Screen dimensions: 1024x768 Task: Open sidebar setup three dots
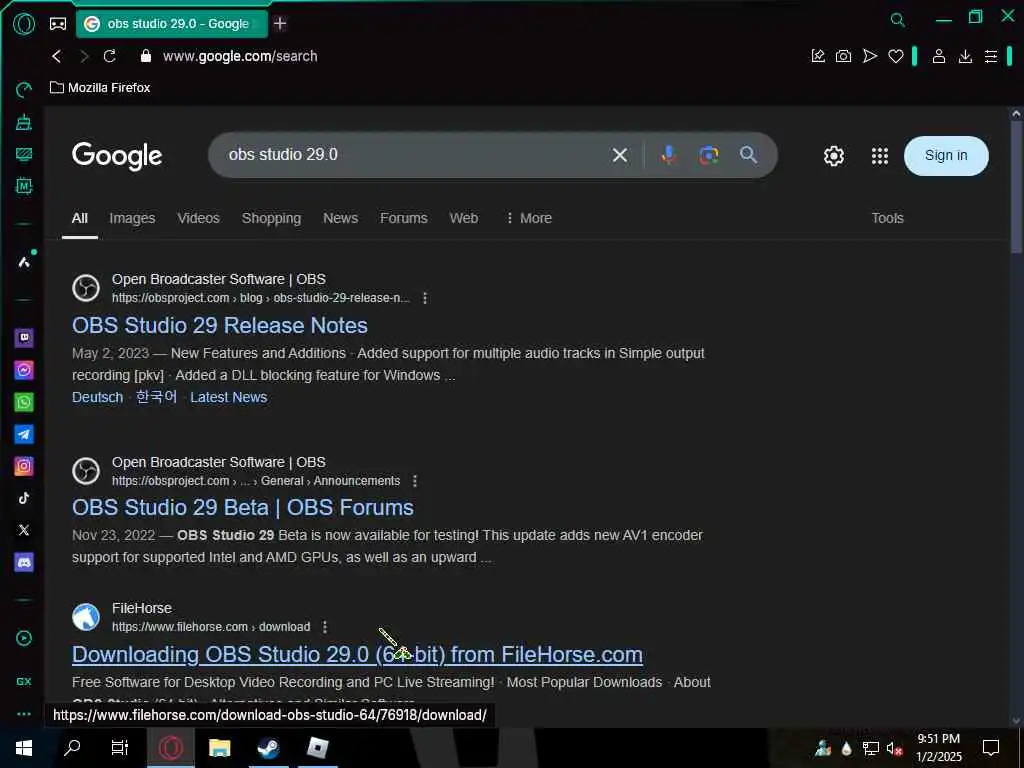click(24, 714)
